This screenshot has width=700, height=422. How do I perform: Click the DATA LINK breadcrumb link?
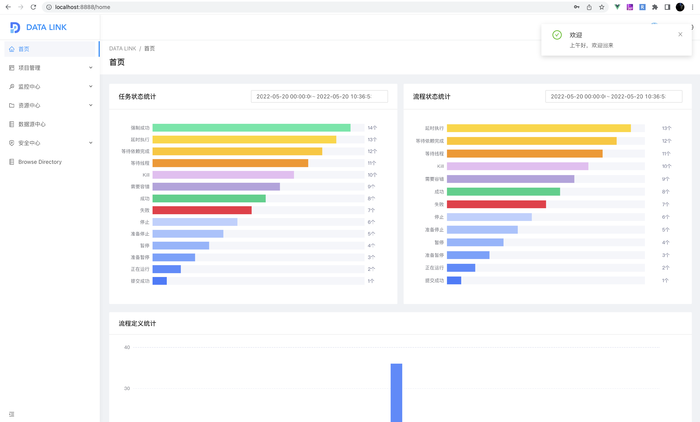[x=122, y=48]
